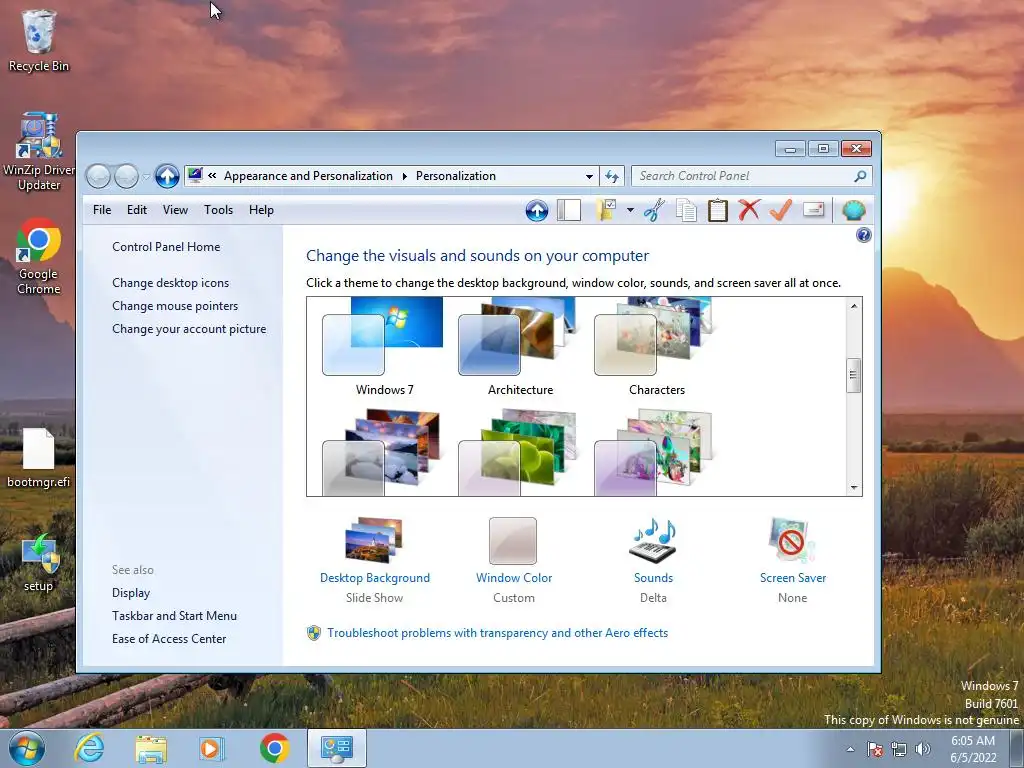The width and height of the screenshot is (1024, 768).
Task: Open Taskbar and Start Menu link
Action: click(x=174, y=616)
